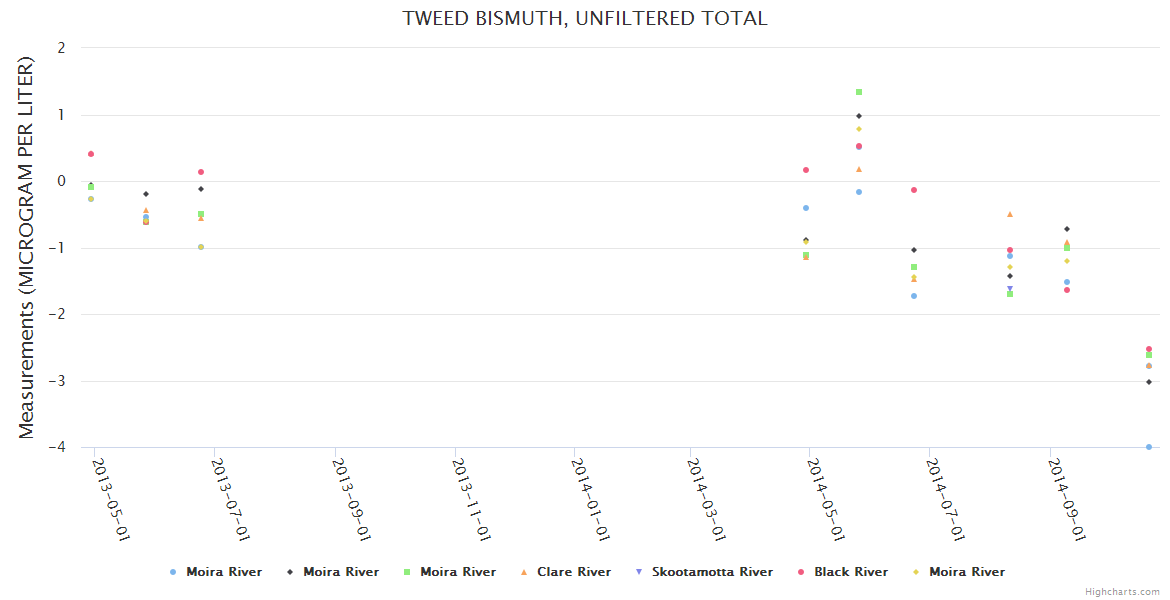Click the Measurements y-axis title
Screen dimensions: 1170x600
(27, 247)
